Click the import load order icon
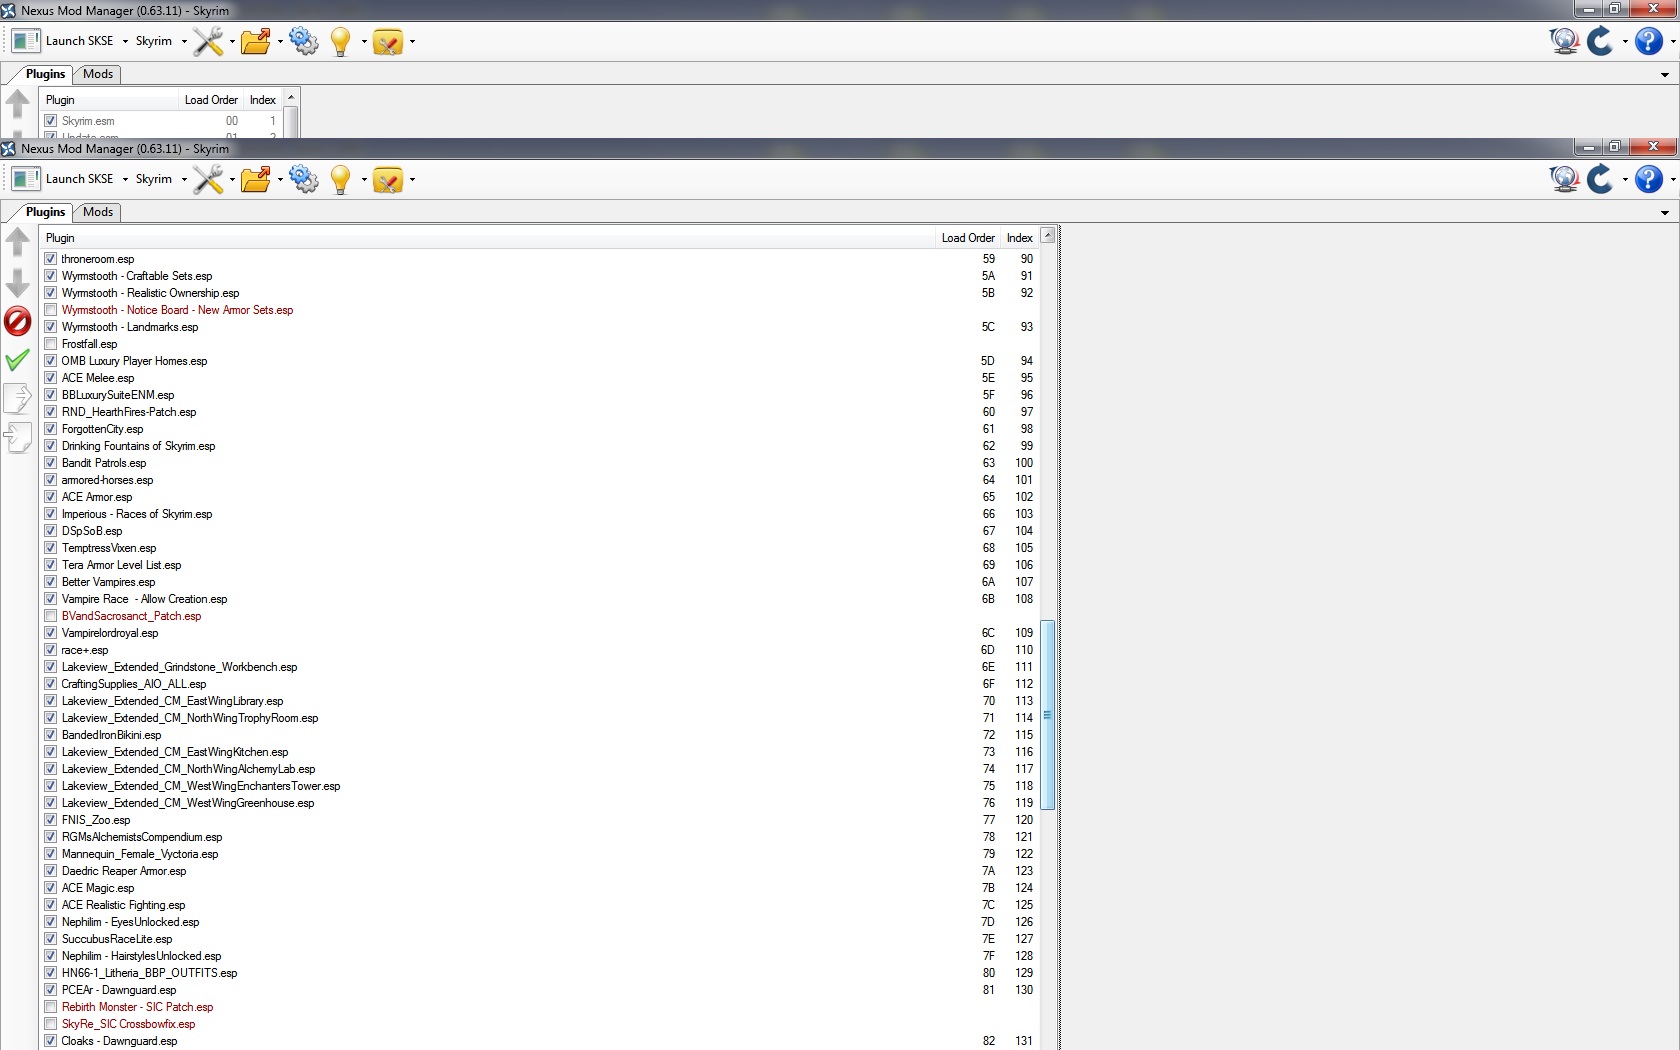The image size is (1680, 1050). click(x=18, y=437)
